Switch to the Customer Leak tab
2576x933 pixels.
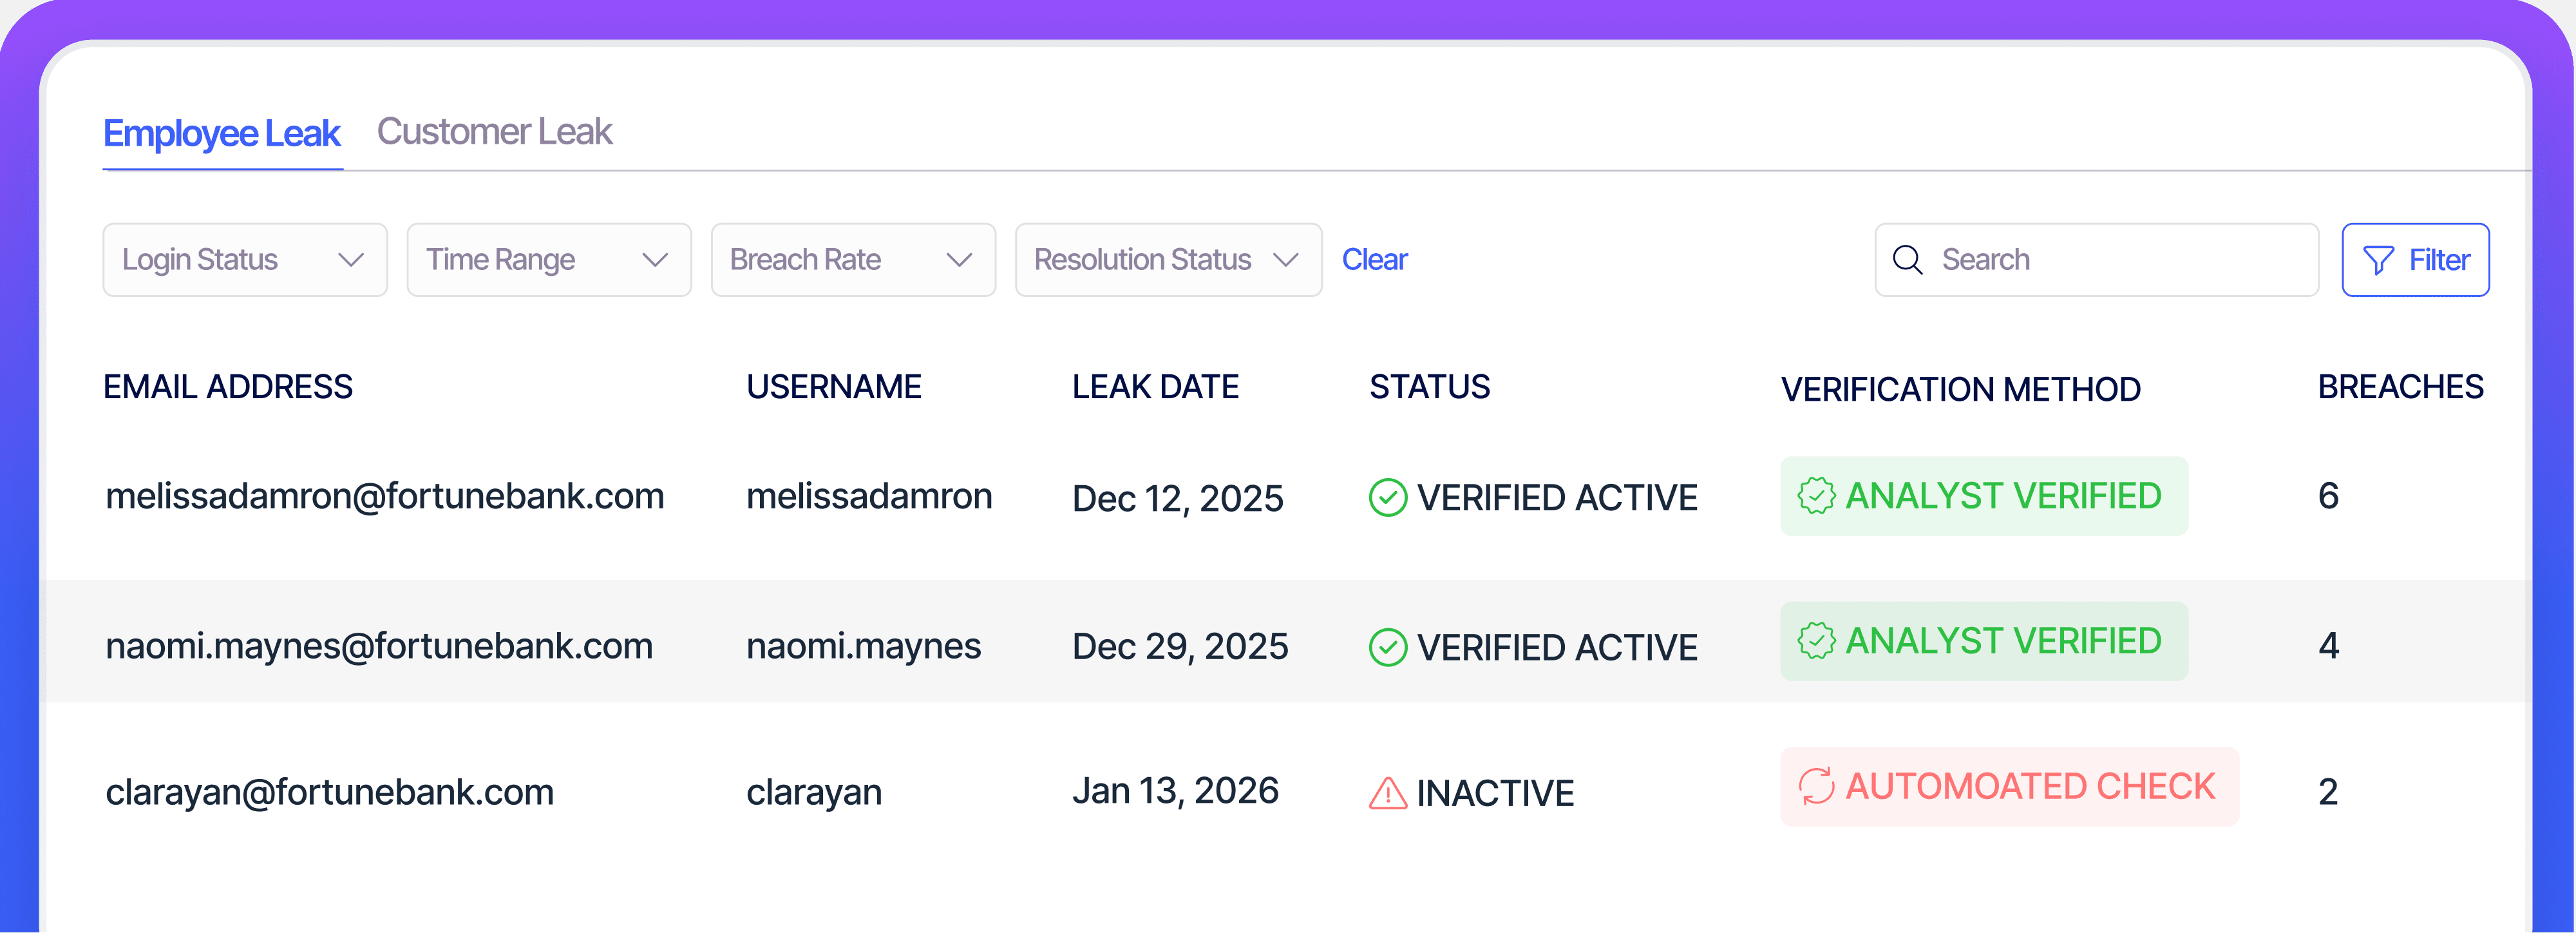coord(494,132)
